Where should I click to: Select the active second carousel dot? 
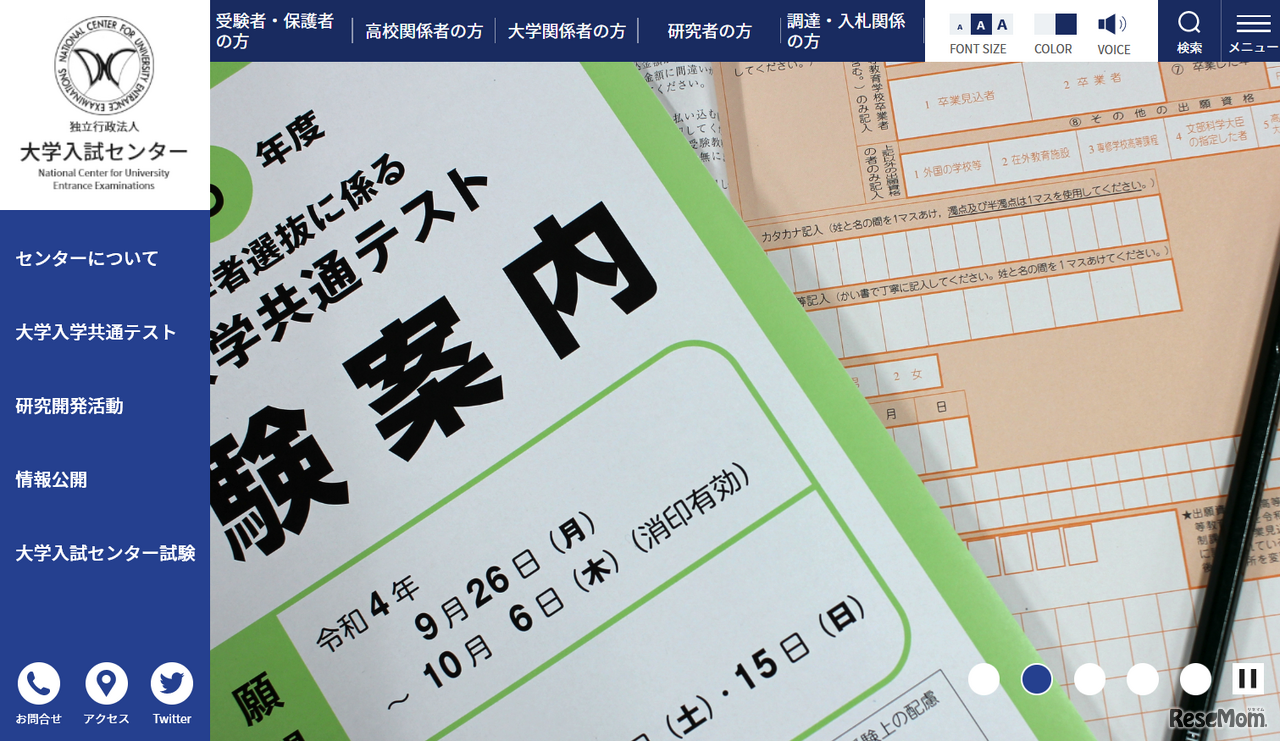tap(1037, 679)
